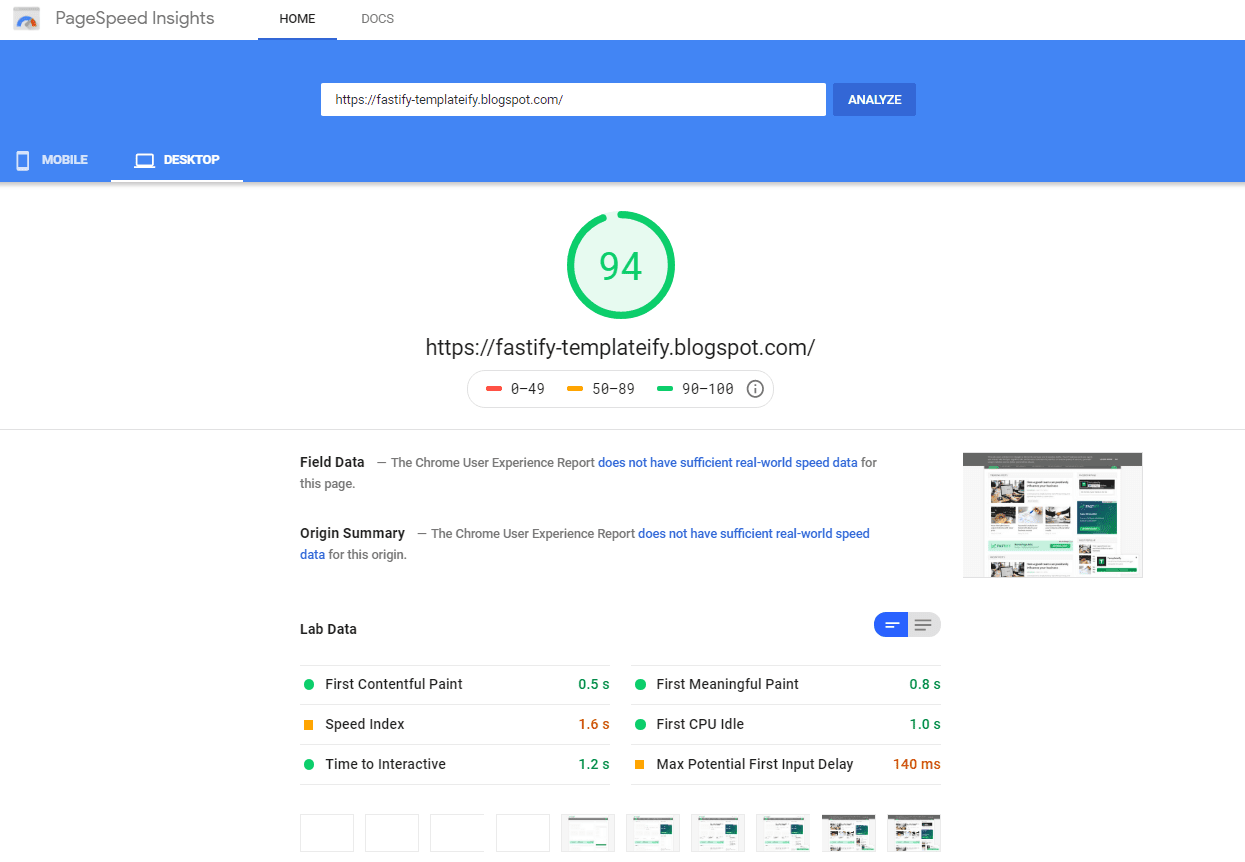Click the page screenshot thumbnail

1052,515
